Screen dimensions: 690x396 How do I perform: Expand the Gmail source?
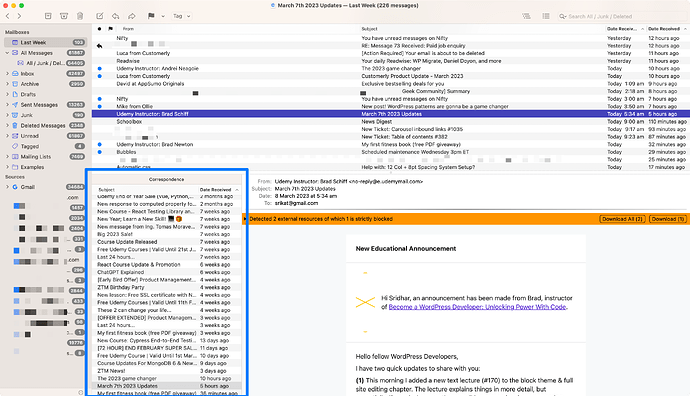[x=7, y=187]
